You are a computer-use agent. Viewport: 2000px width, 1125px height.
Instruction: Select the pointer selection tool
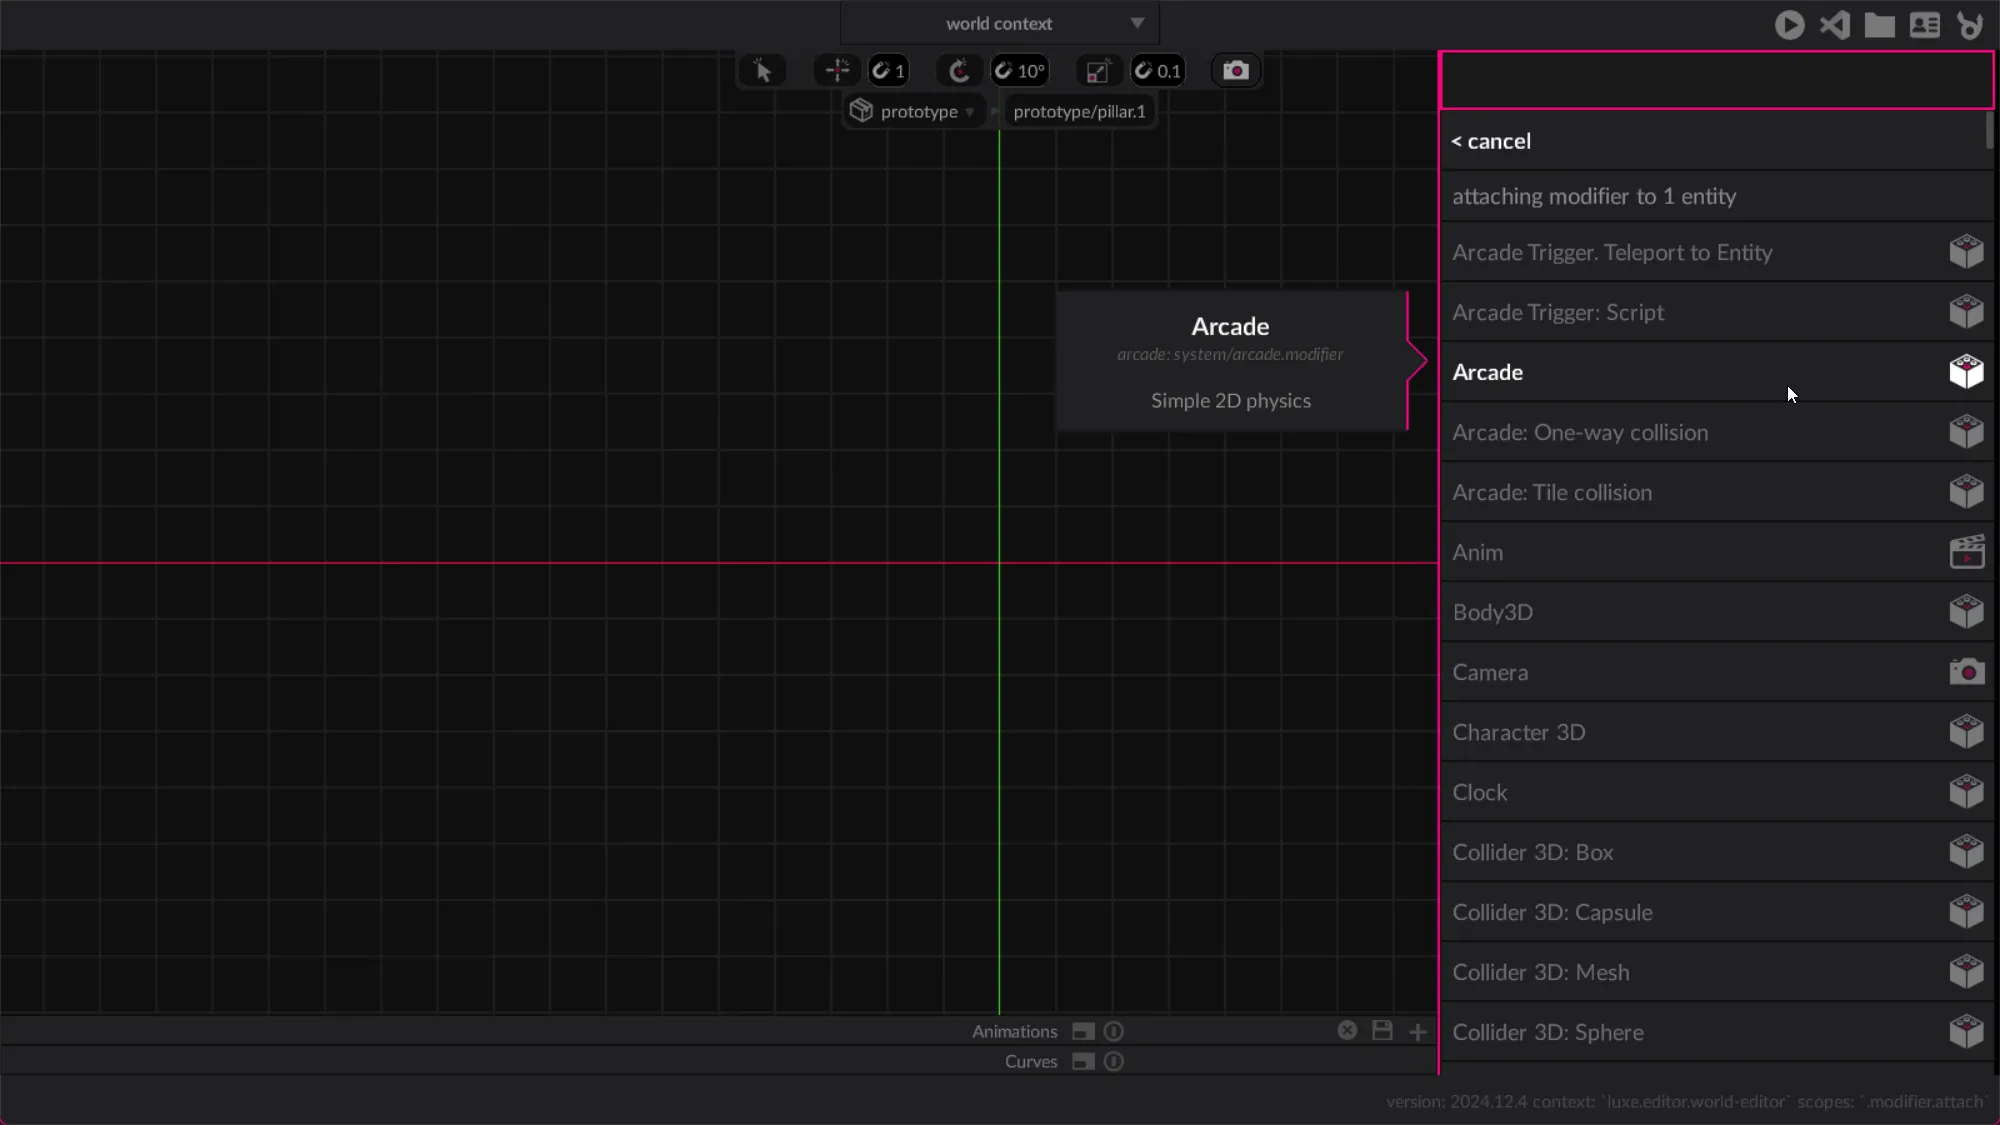(762, 71)
